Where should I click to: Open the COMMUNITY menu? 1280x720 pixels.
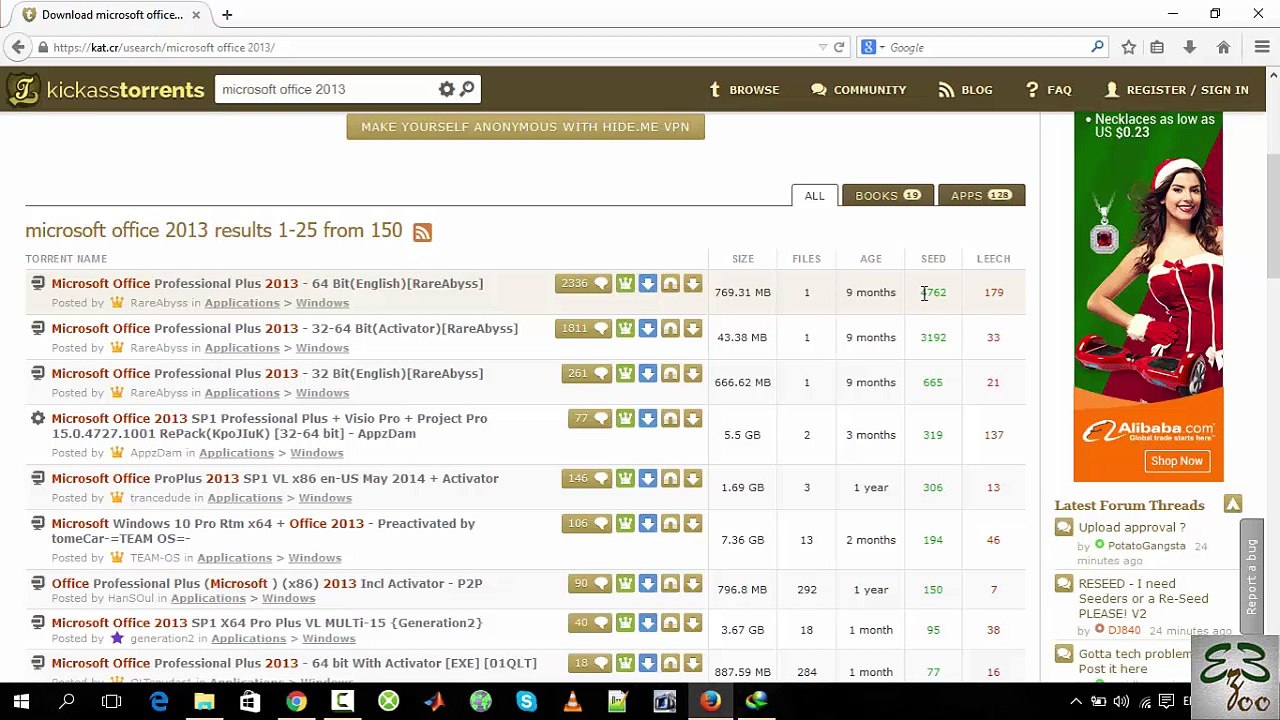click(858, 90)
